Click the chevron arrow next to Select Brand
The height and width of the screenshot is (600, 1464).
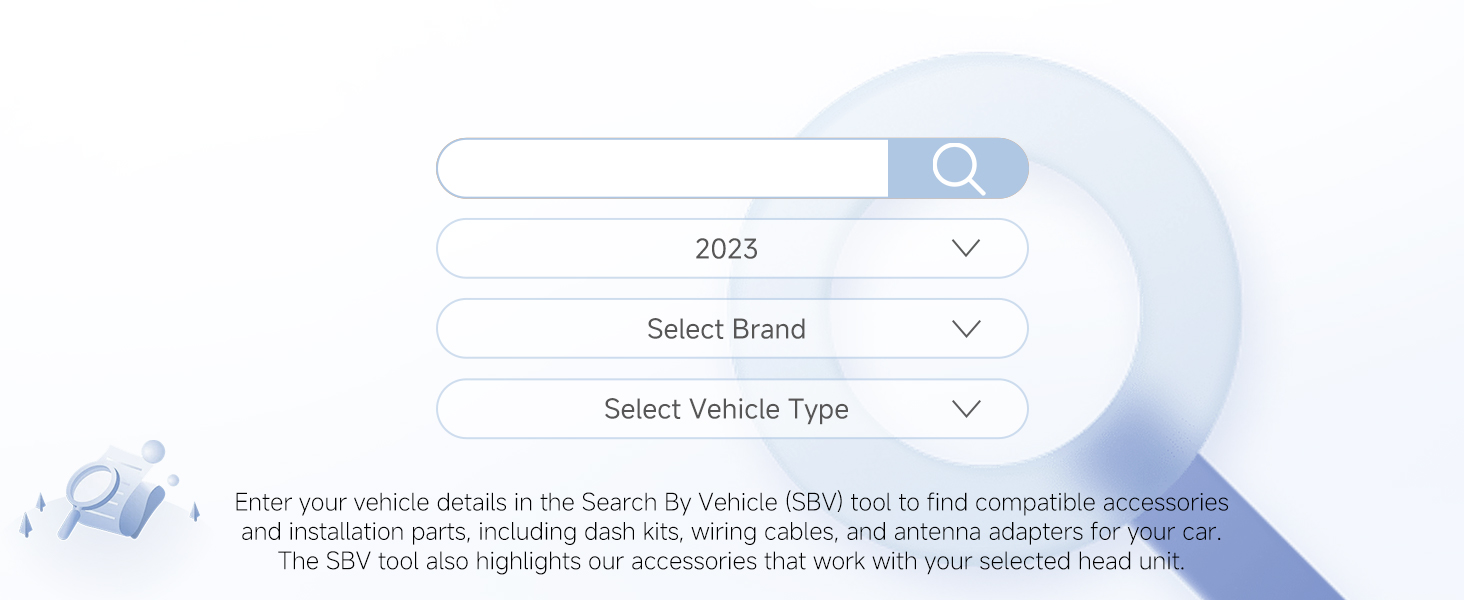point(966,328)
